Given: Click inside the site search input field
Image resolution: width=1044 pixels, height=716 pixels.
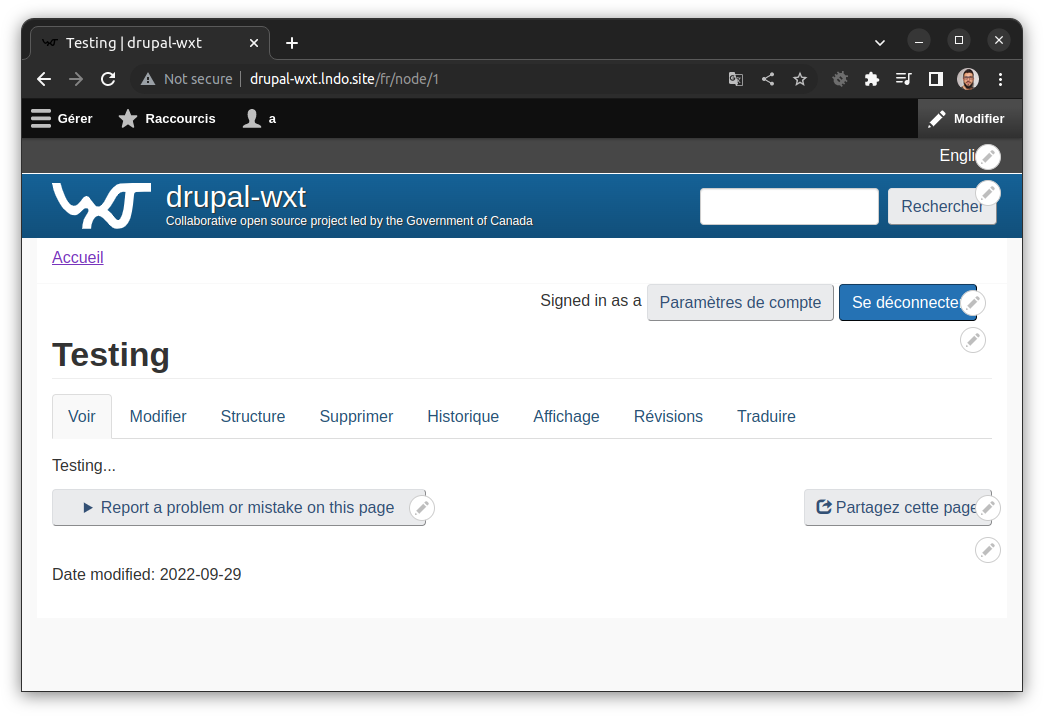Looking at the screenshot, I should 789,206.
